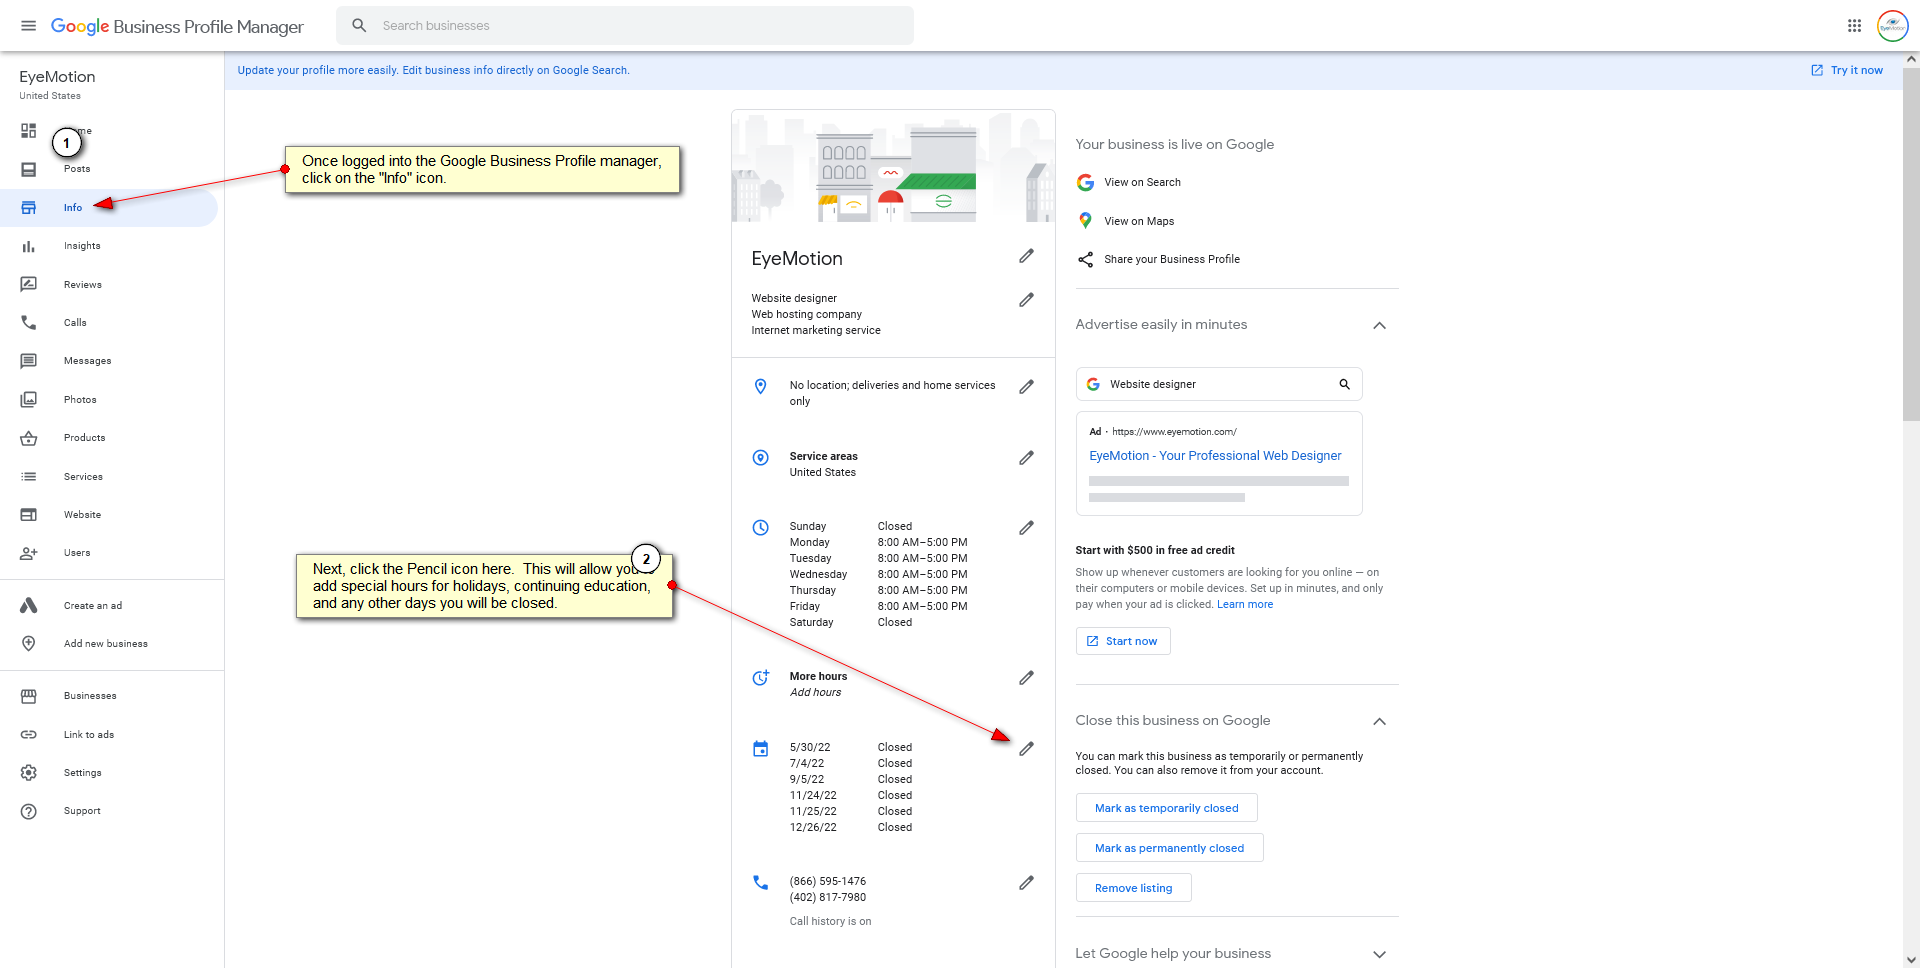Click the scrollbar down arrow
This screenshot has height=968, width=1920.
click(x=1911, y=960)
